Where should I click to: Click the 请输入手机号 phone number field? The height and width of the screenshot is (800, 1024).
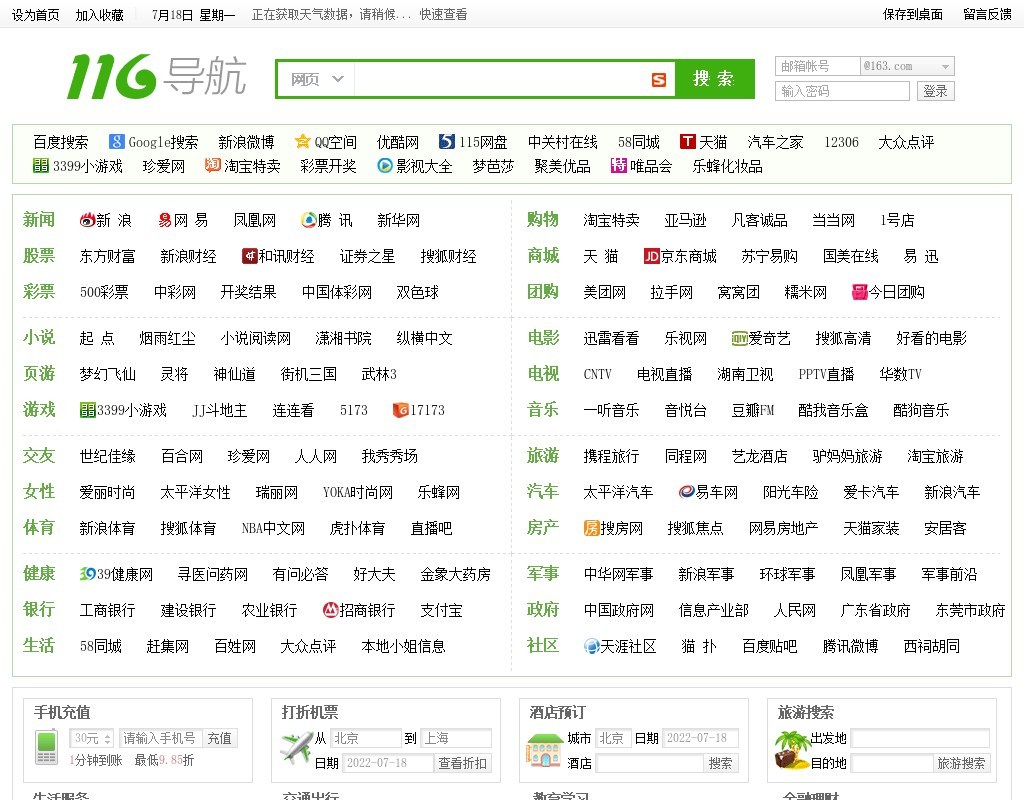click(x=161, y=739)
